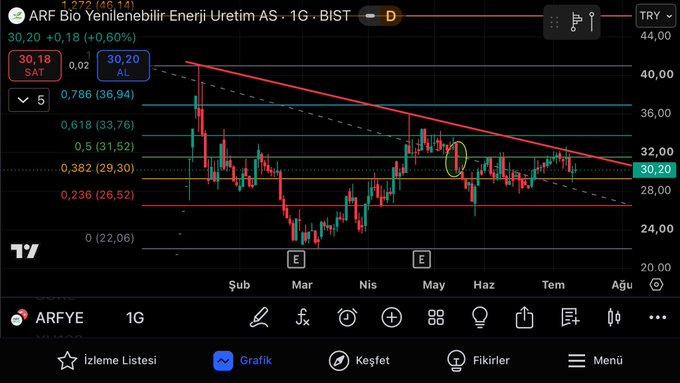This screenshot has width=680, height=383.
Task: Tap the 30,20 AL buy button
Action: coord(123,65)
